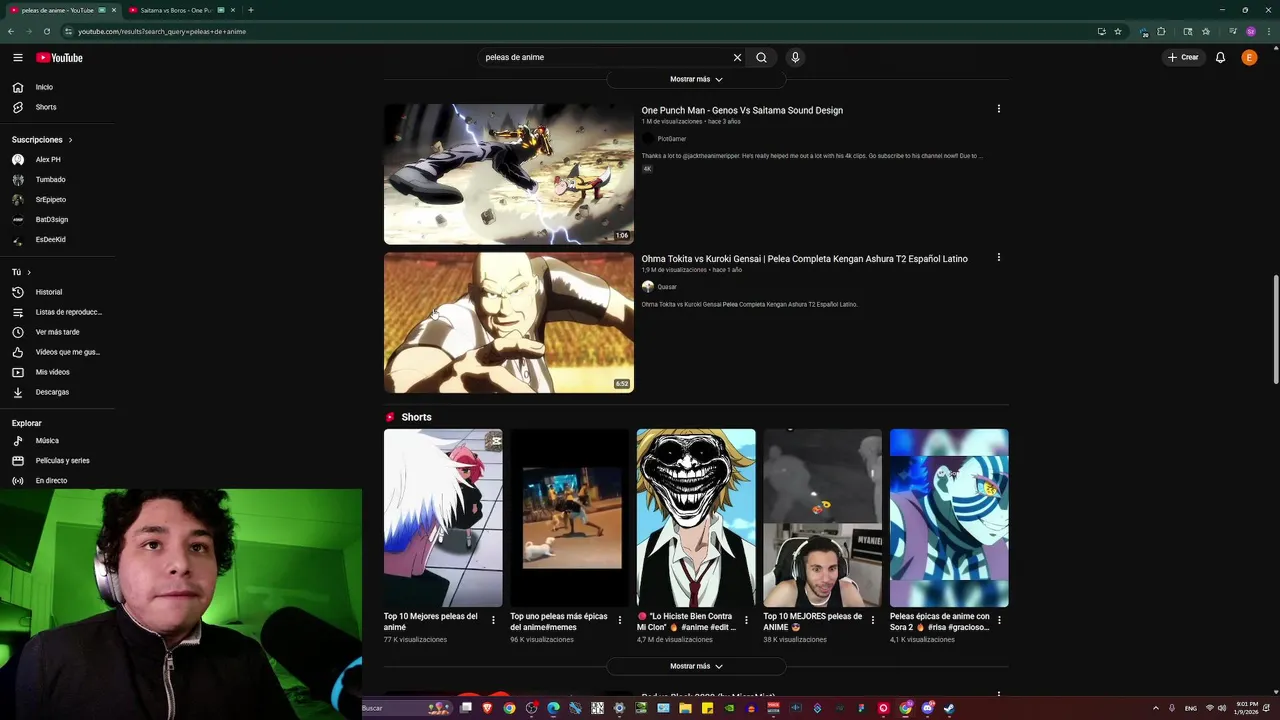Open the Top 10 Mejores peleas short thumbnail
1280x720 pixels.
(443, 518)
